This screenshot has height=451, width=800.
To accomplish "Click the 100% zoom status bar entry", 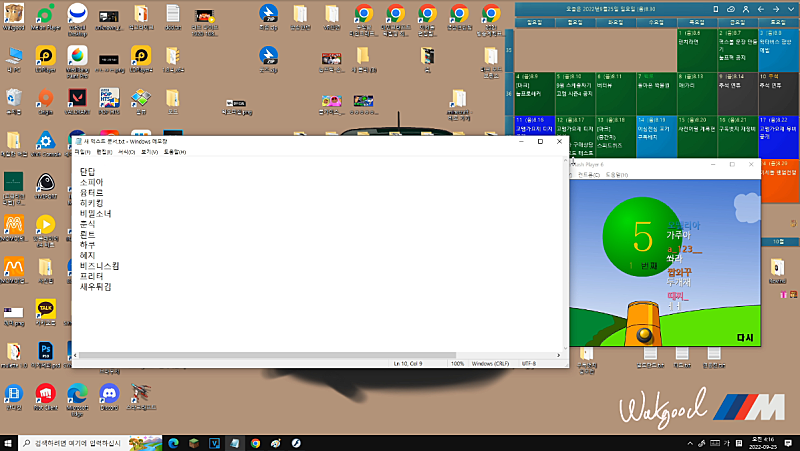I will click(x=458, y=363).
